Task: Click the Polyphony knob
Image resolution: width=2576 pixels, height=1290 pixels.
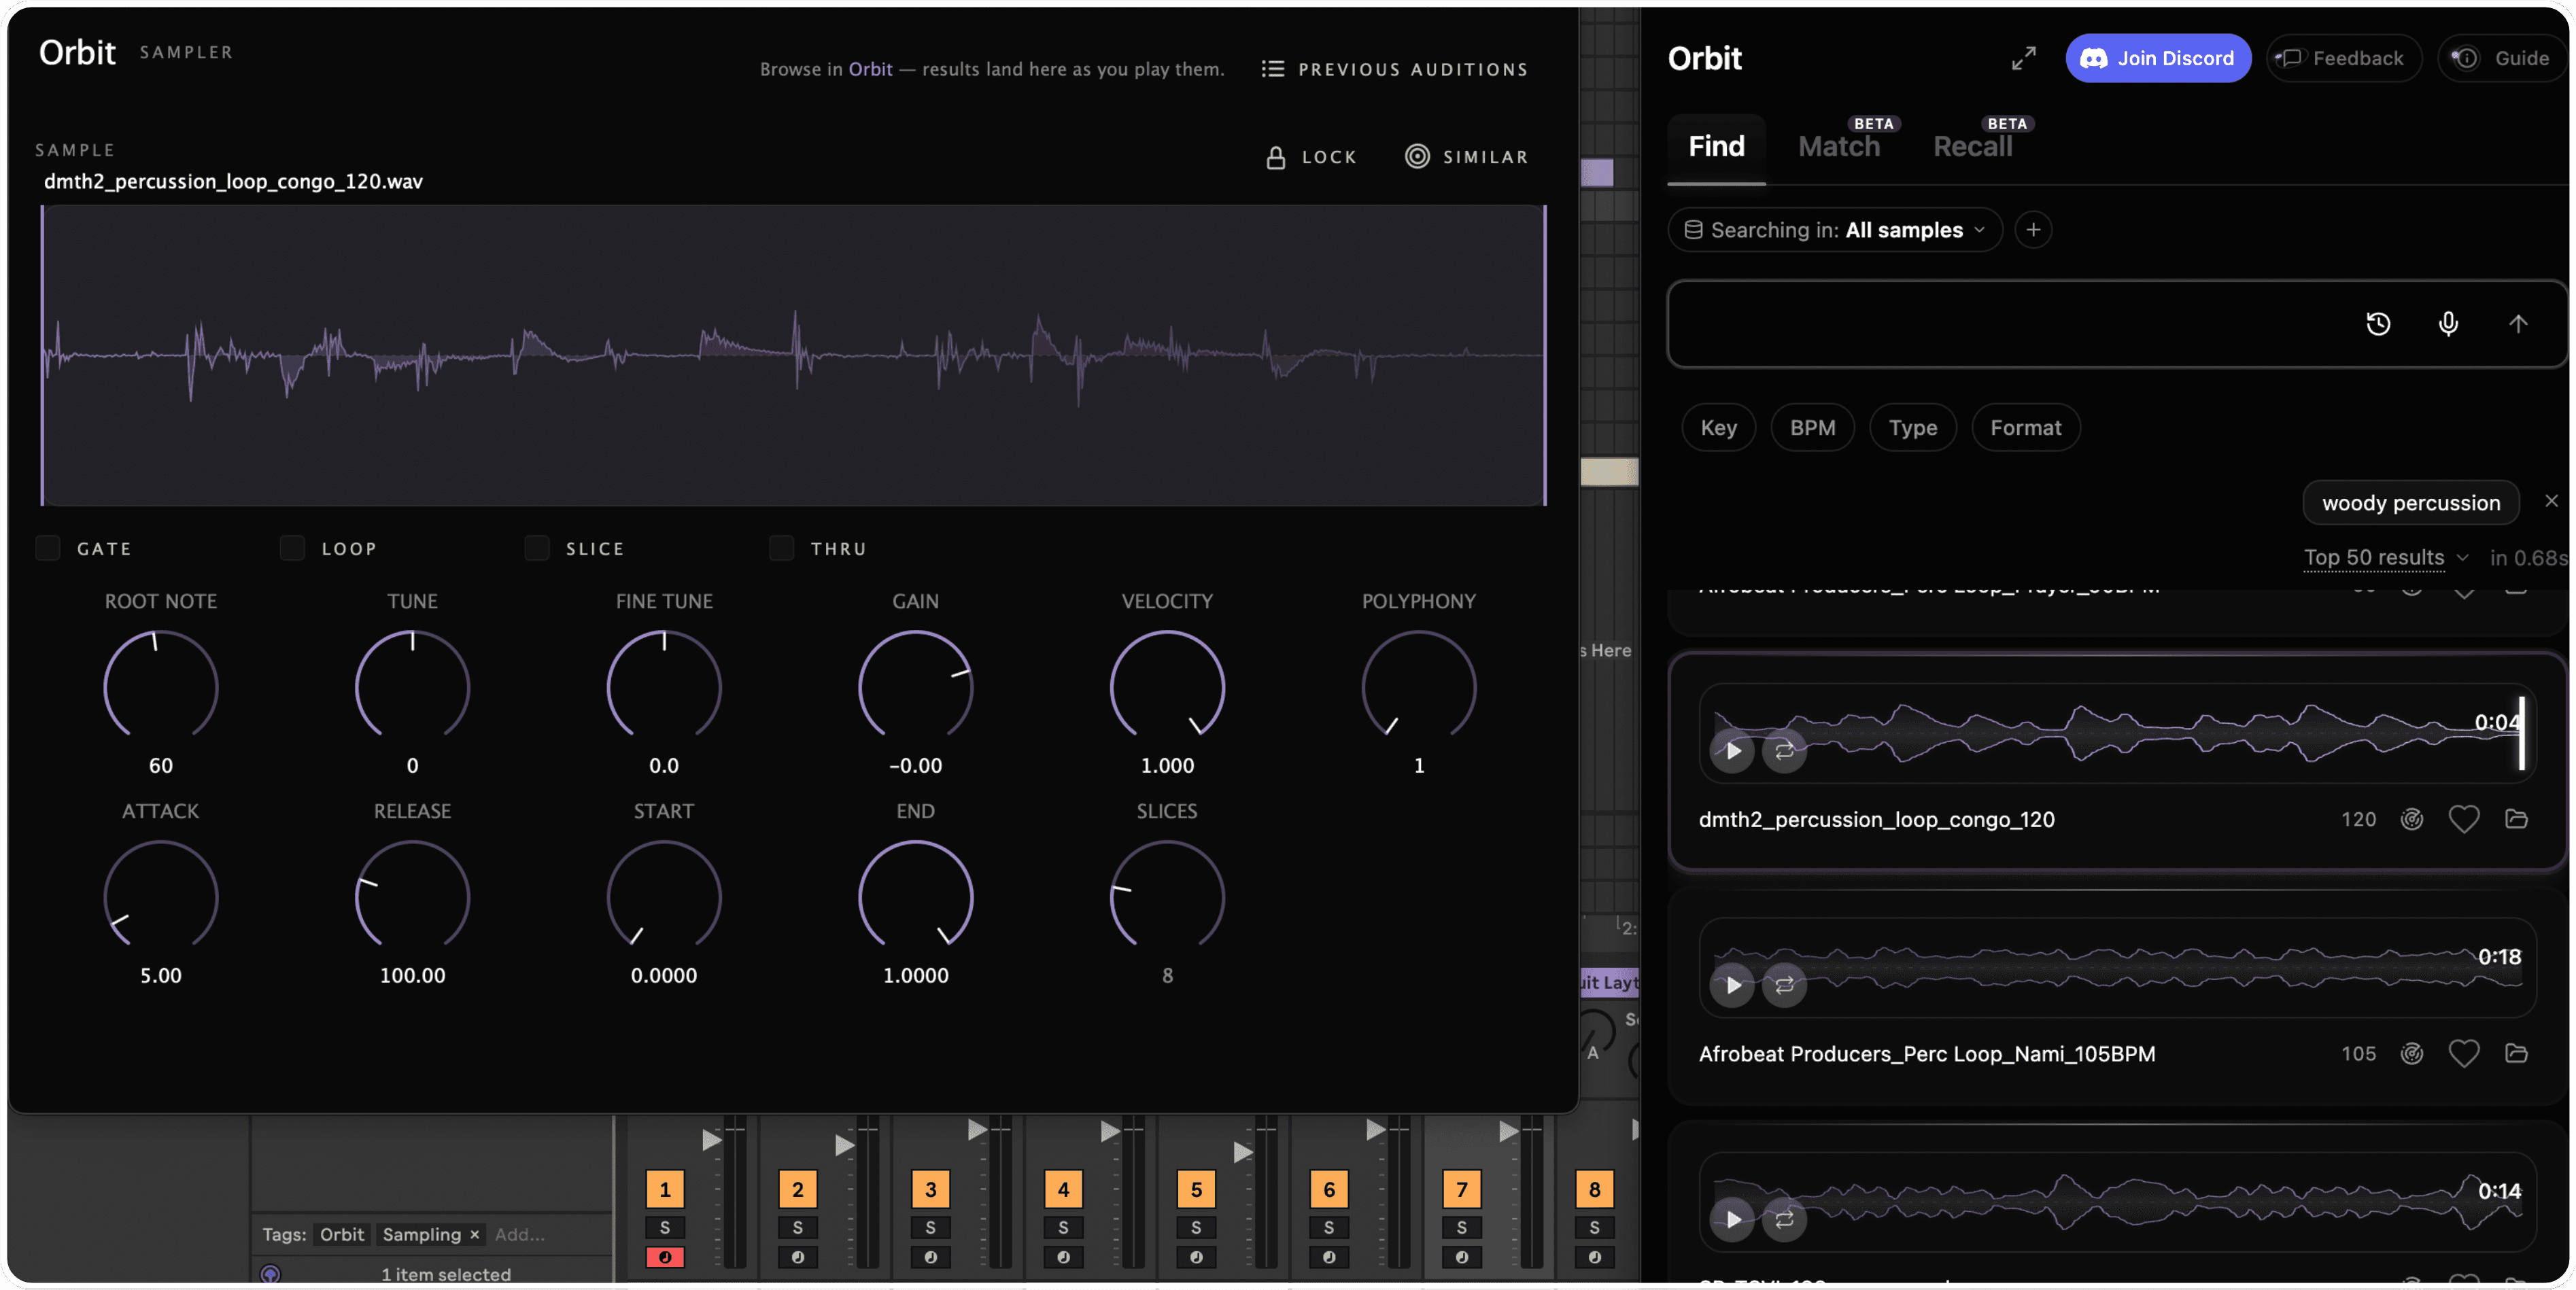Action: click(x=1418, y=686)
